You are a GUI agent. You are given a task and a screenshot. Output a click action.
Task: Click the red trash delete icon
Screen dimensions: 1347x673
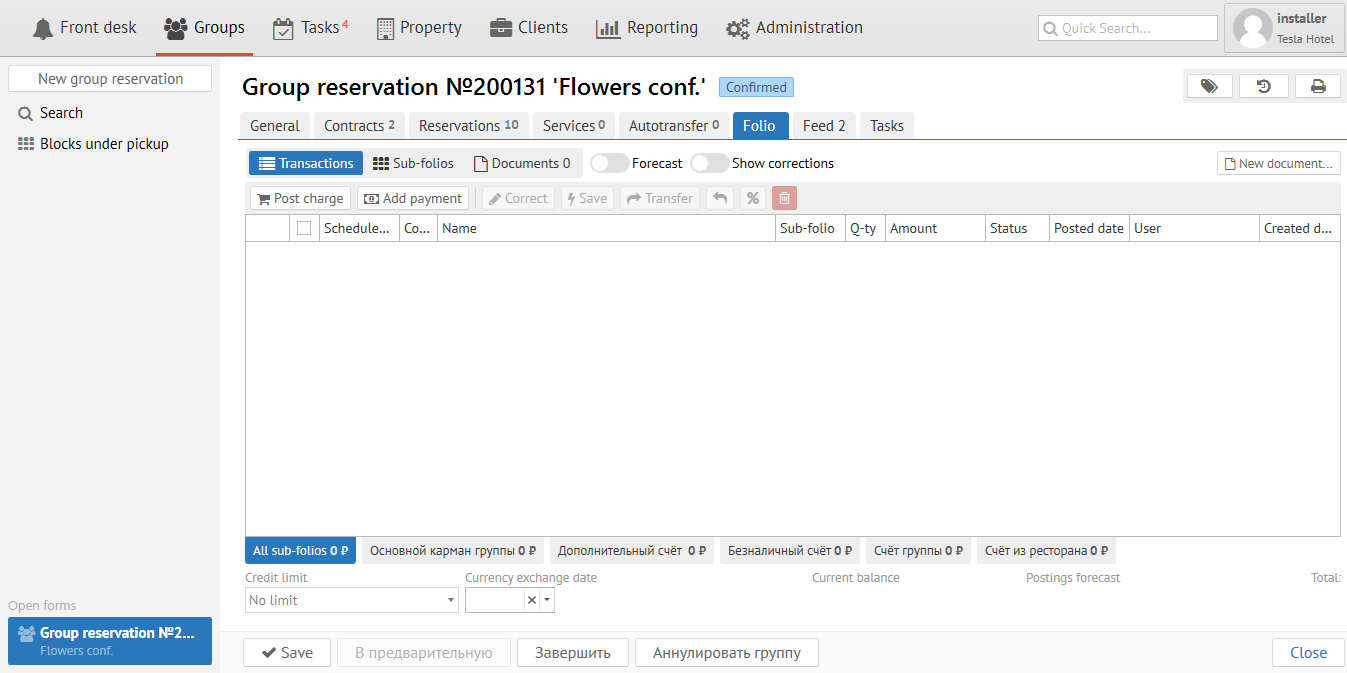tap(784, 198)
